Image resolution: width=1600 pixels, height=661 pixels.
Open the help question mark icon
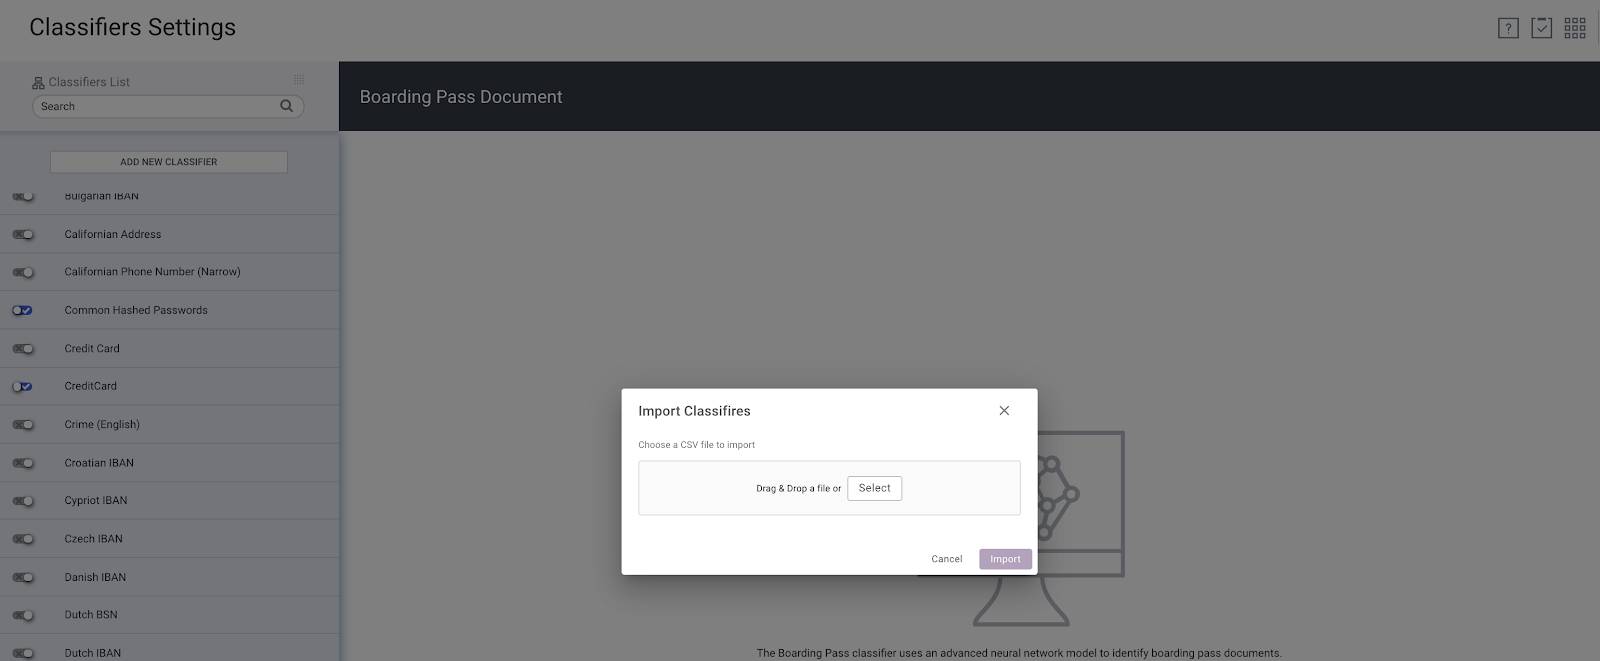click(x=1508, y=29)
